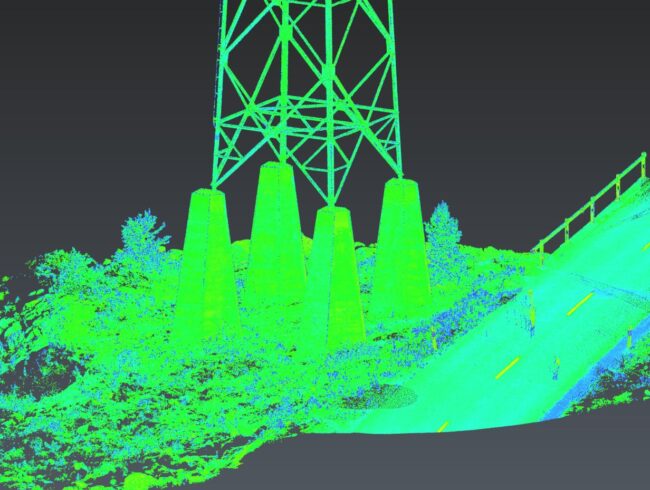Select the lowest yellow road dash

pos(441,425)
